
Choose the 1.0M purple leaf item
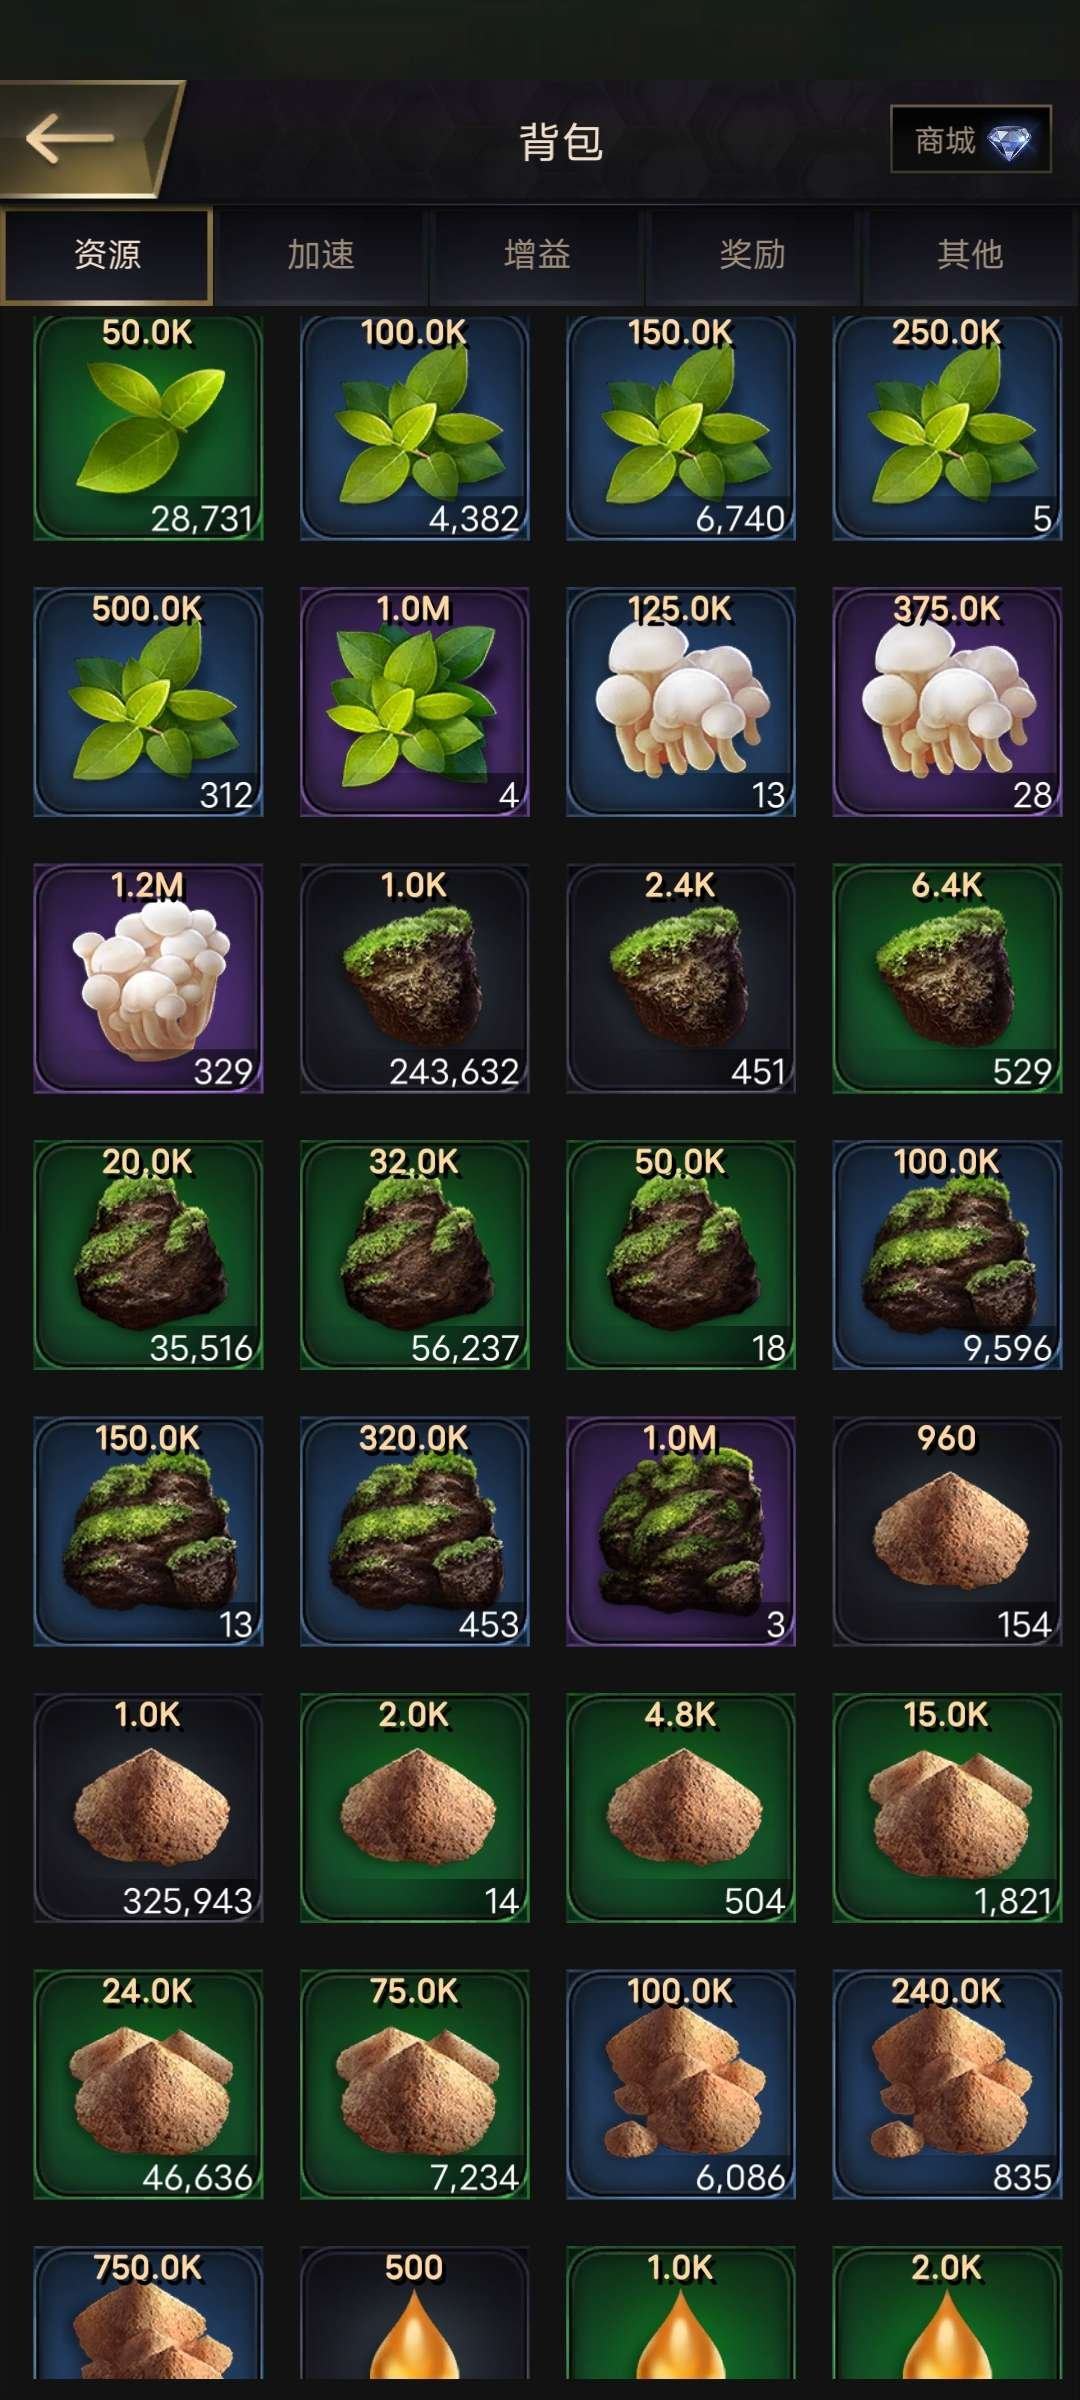click(415, 702)
